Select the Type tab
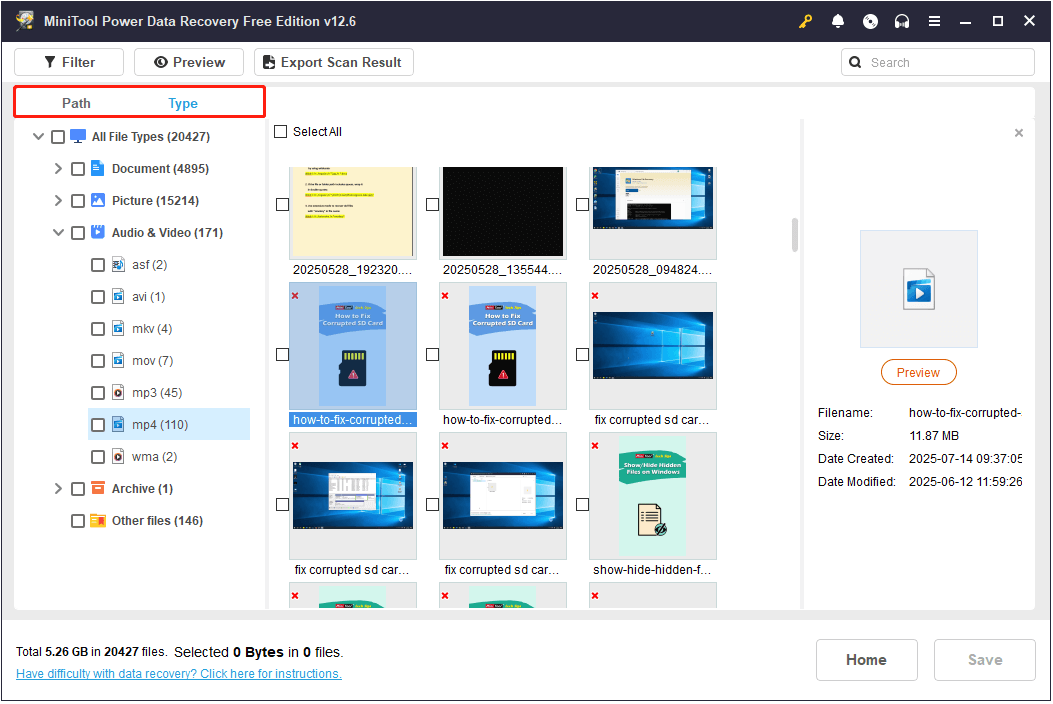 tap(183, 102)
